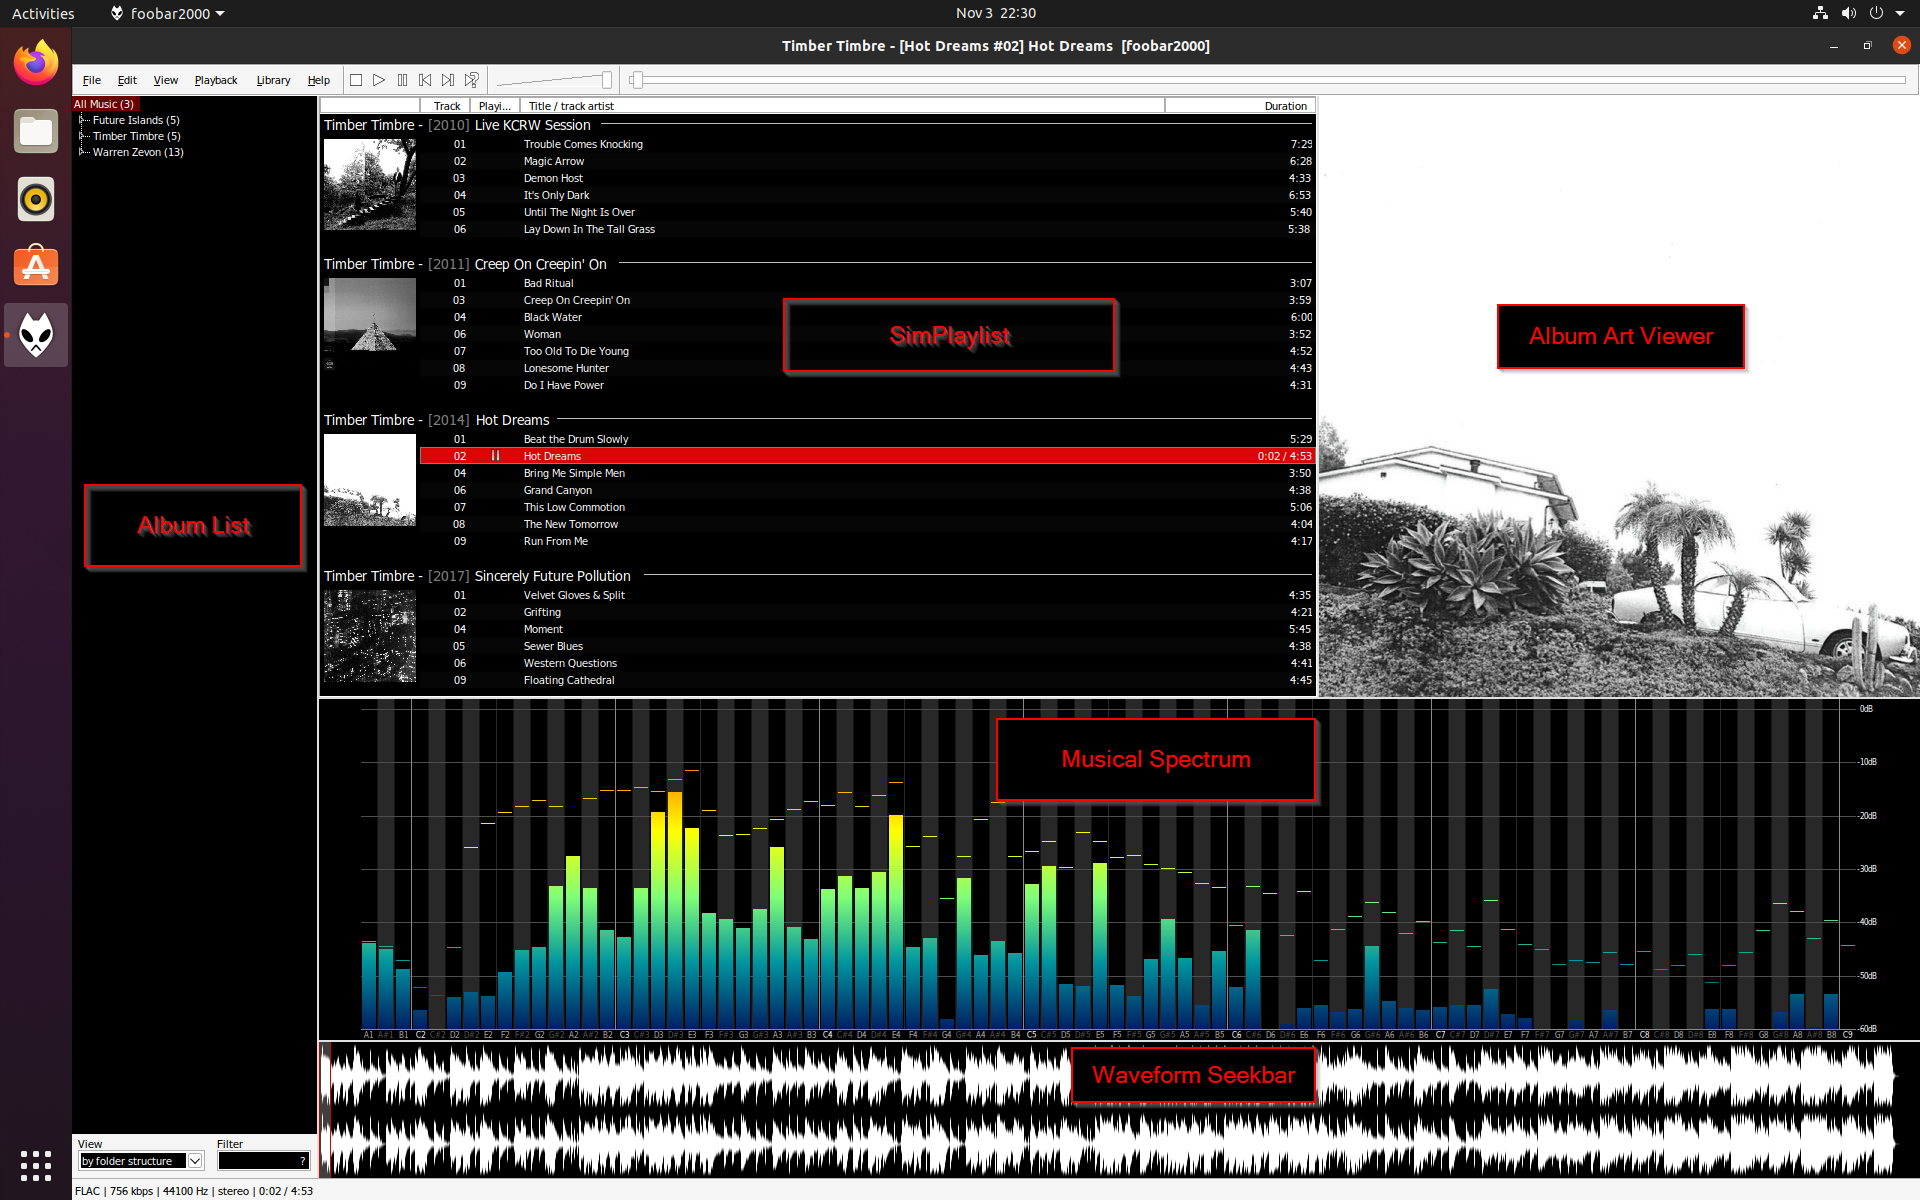
Task: Select the All Music root node
Action: (x=104, y=104)
